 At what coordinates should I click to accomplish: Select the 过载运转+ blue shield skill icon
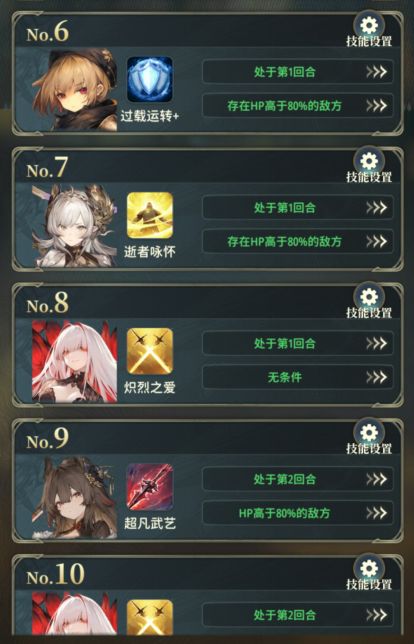[x=150, y=79]
